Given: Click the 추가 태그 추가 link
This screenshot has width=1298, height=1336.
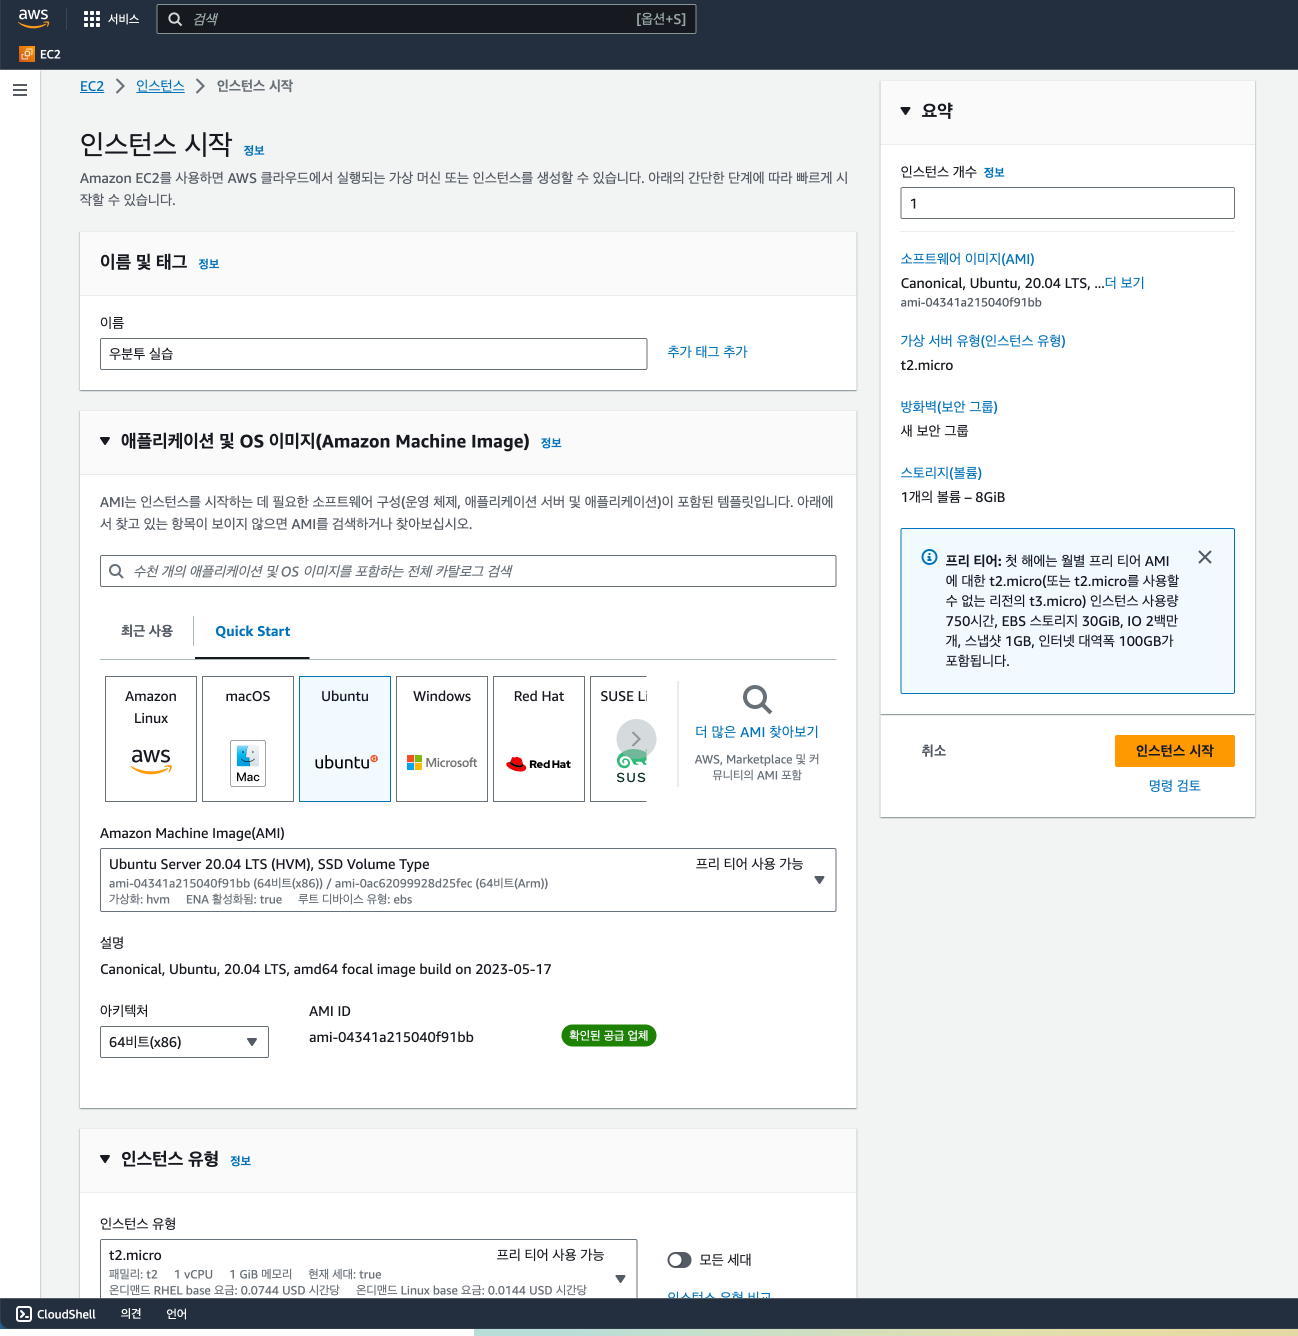Looking at the screenshot, I should (x=707, y=352).
